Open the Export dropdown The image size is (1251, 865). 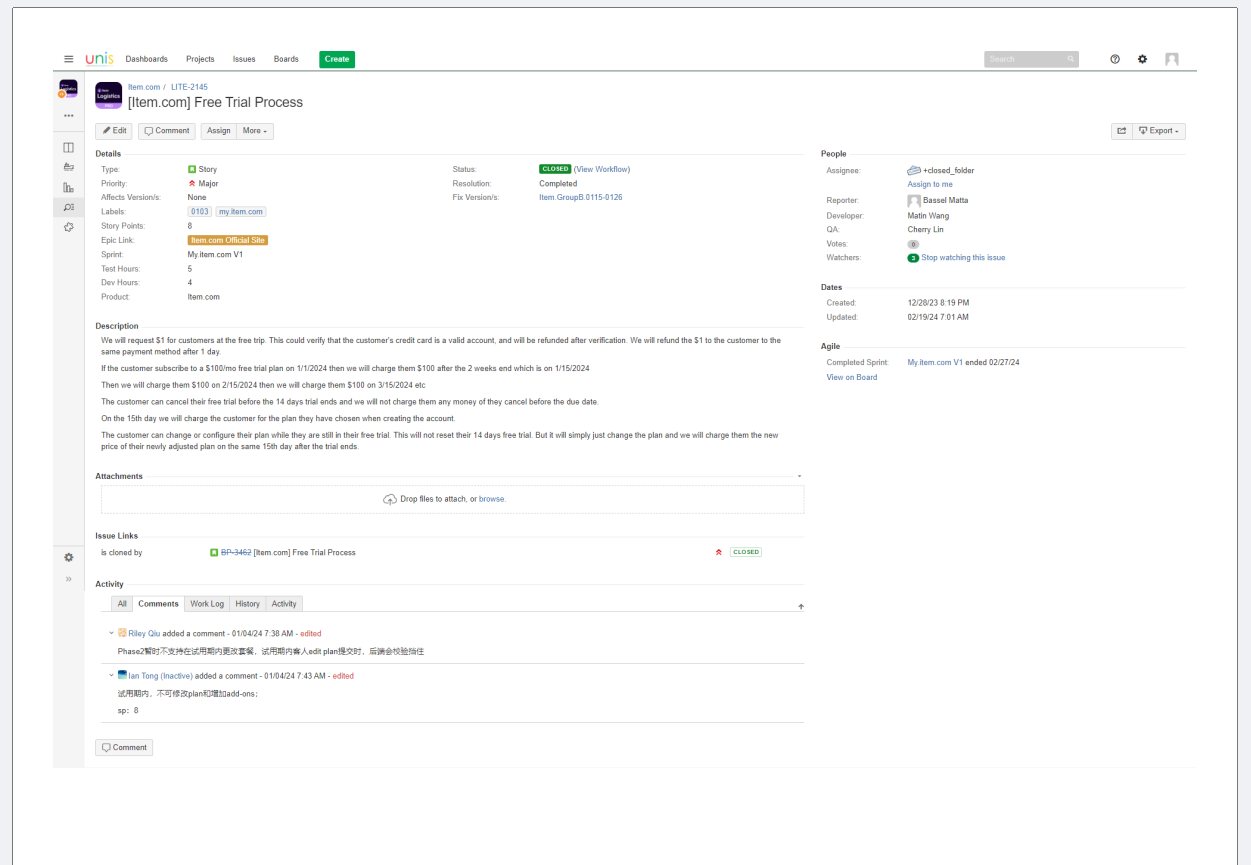[1159, 131]
